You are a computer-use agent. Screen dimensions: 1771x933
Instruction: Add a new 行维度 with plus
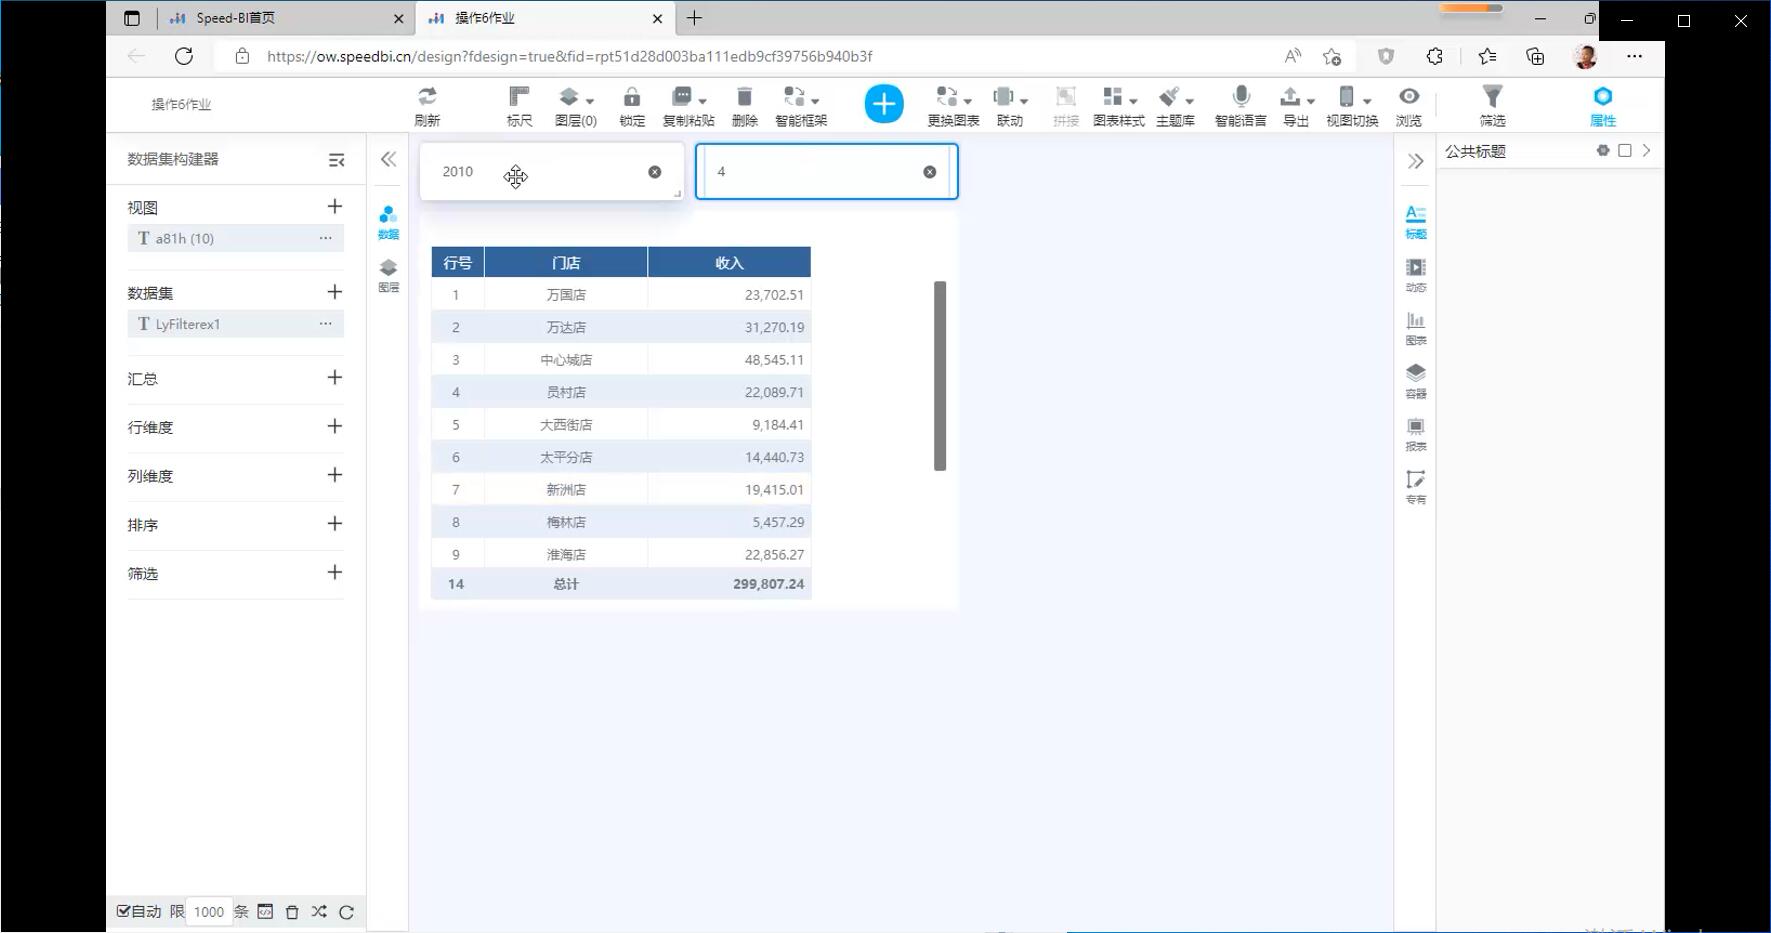click(335, 426)
